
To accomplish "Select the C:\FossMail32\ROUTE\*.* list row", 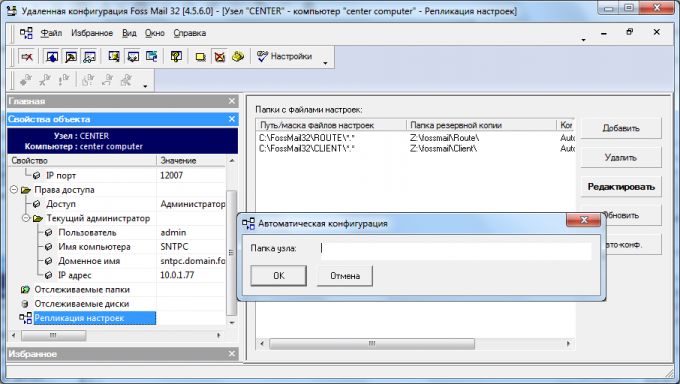I will 415,138.
